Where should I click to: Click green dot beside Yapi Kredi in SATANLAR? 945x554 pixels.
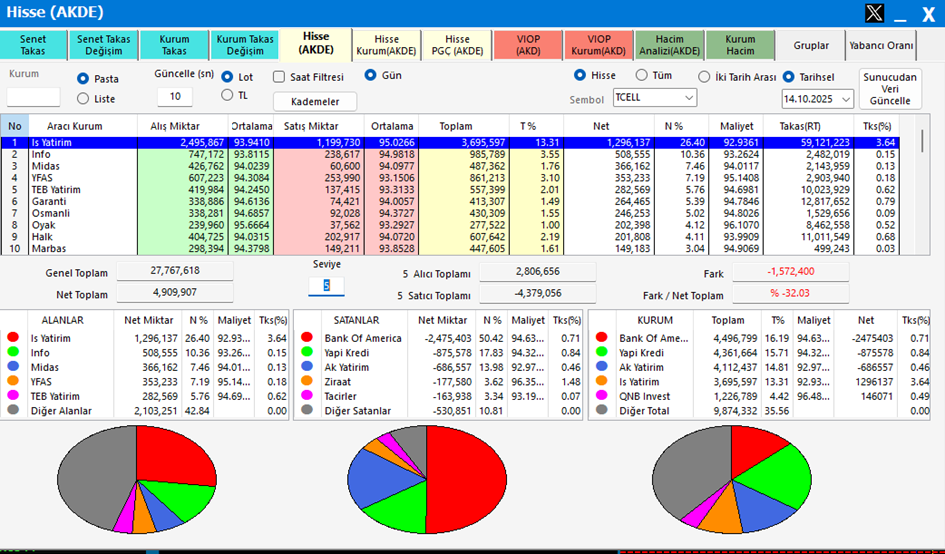[x=311, y=352]
